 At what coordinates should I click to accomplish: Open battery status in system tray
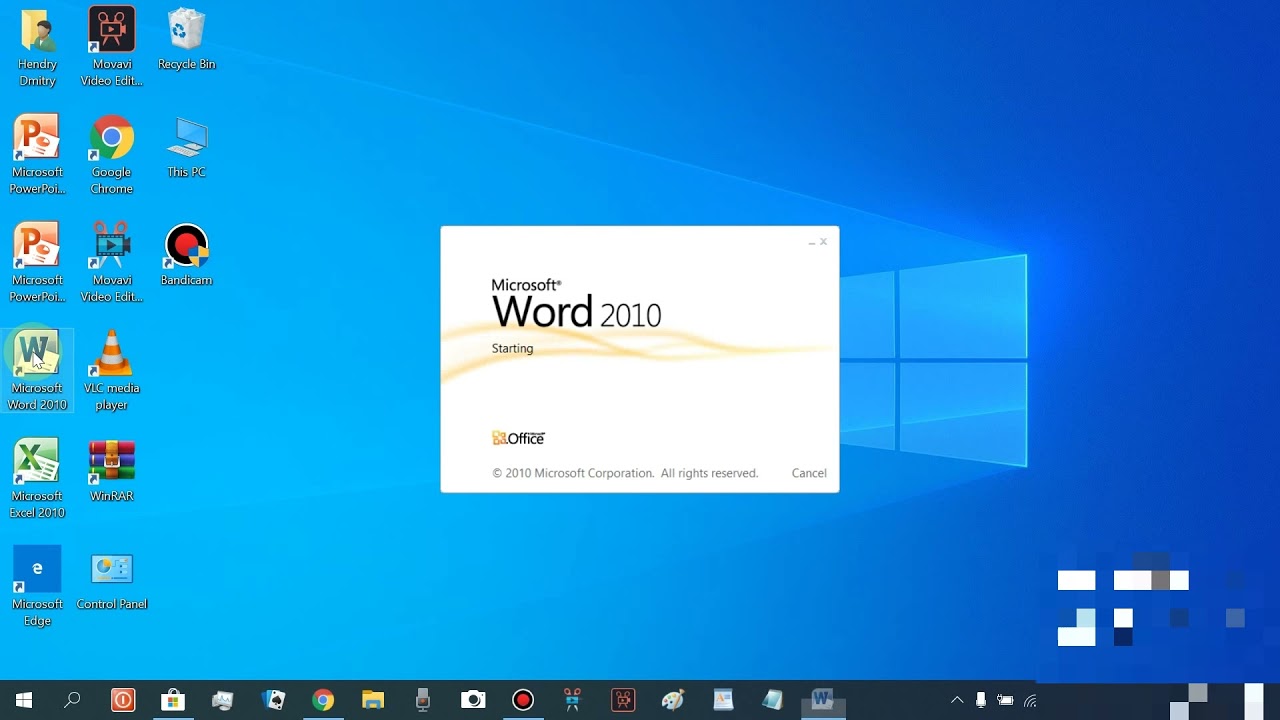(1005, 700)
